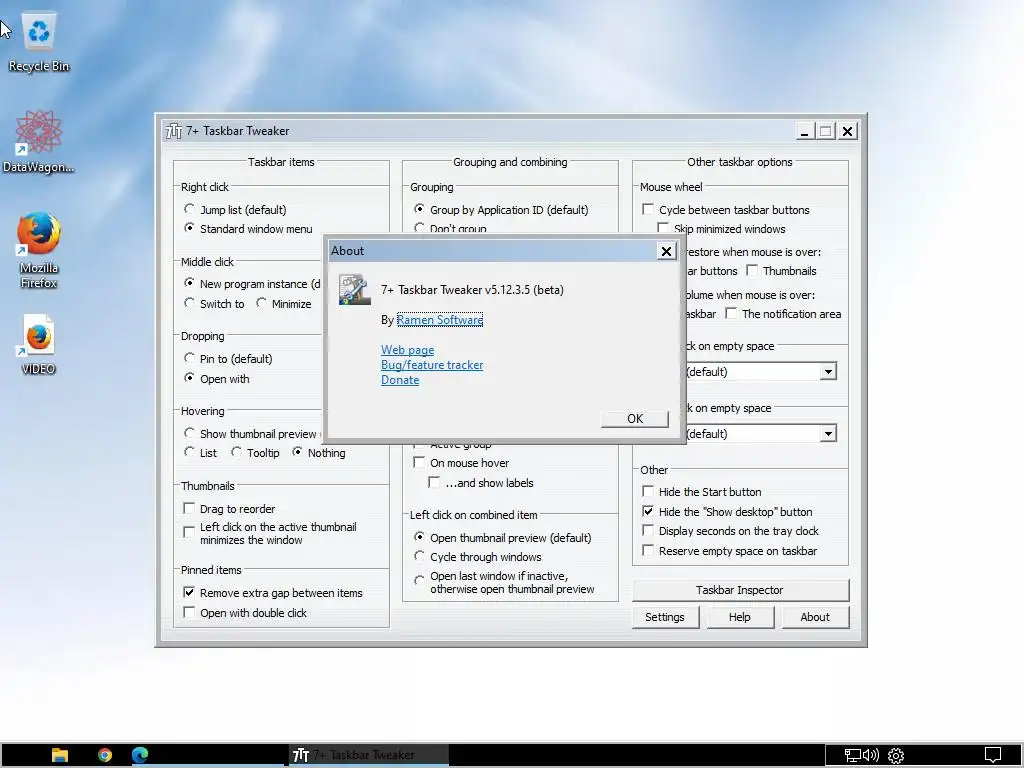This screenshot has width=1024, height=768.
Task: Select Open last window if inactive option
Action: point(419,581)
